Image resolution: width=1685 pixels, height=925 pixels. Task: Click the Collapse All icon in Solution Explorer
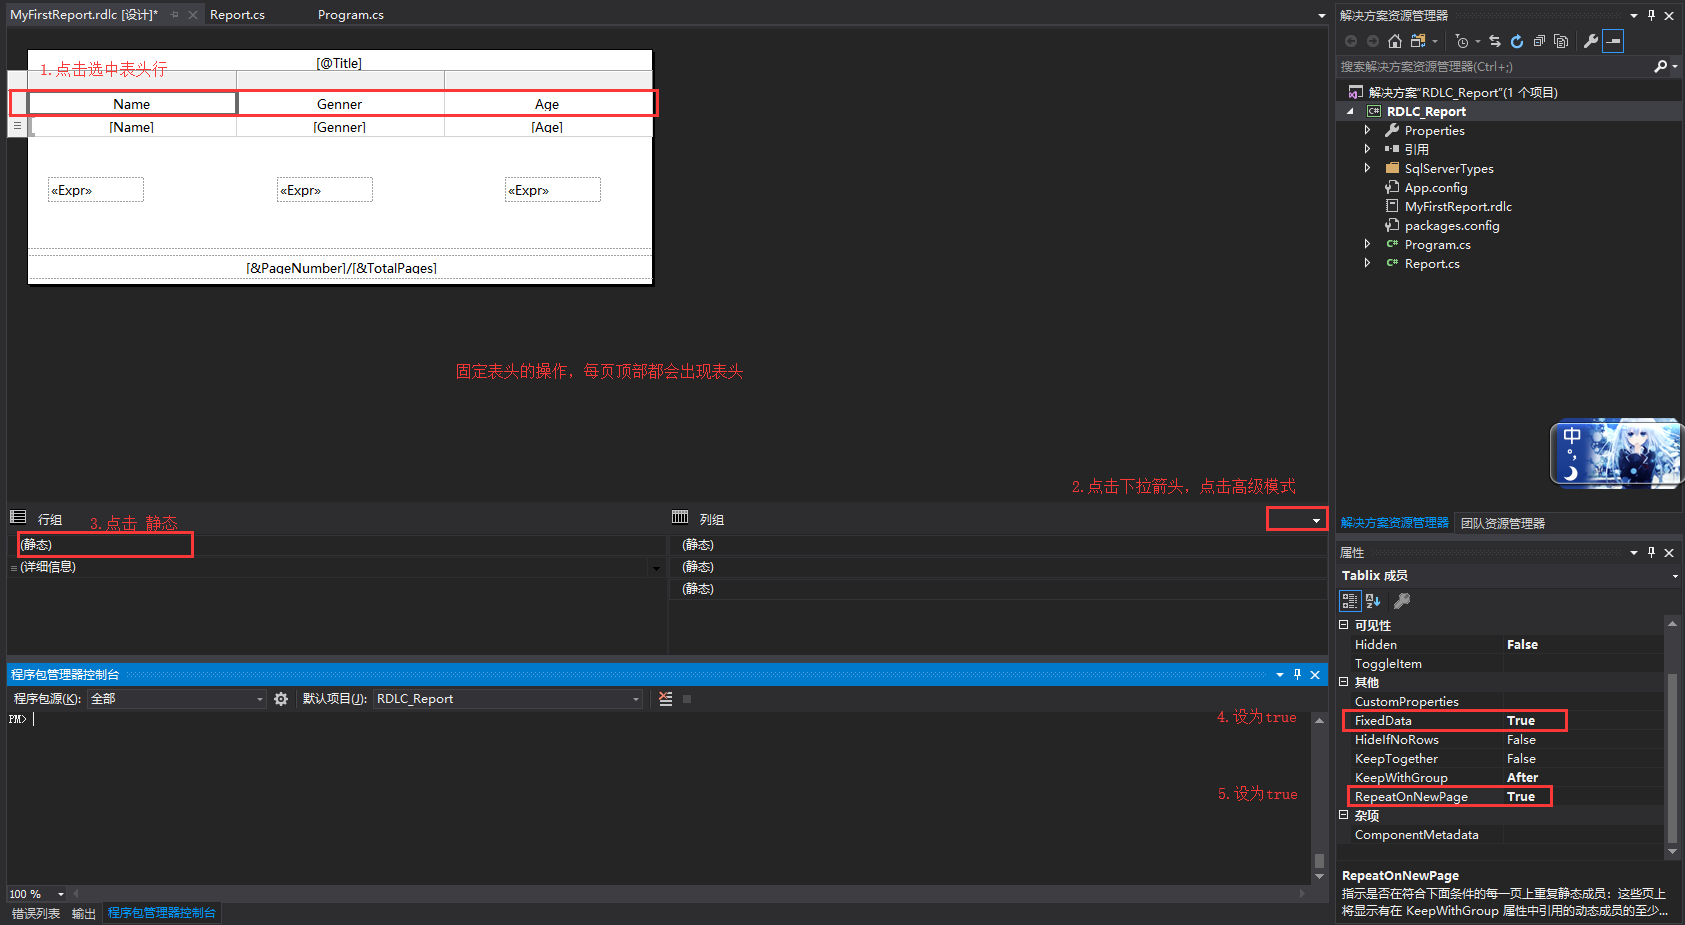(x=1540, y=41)
